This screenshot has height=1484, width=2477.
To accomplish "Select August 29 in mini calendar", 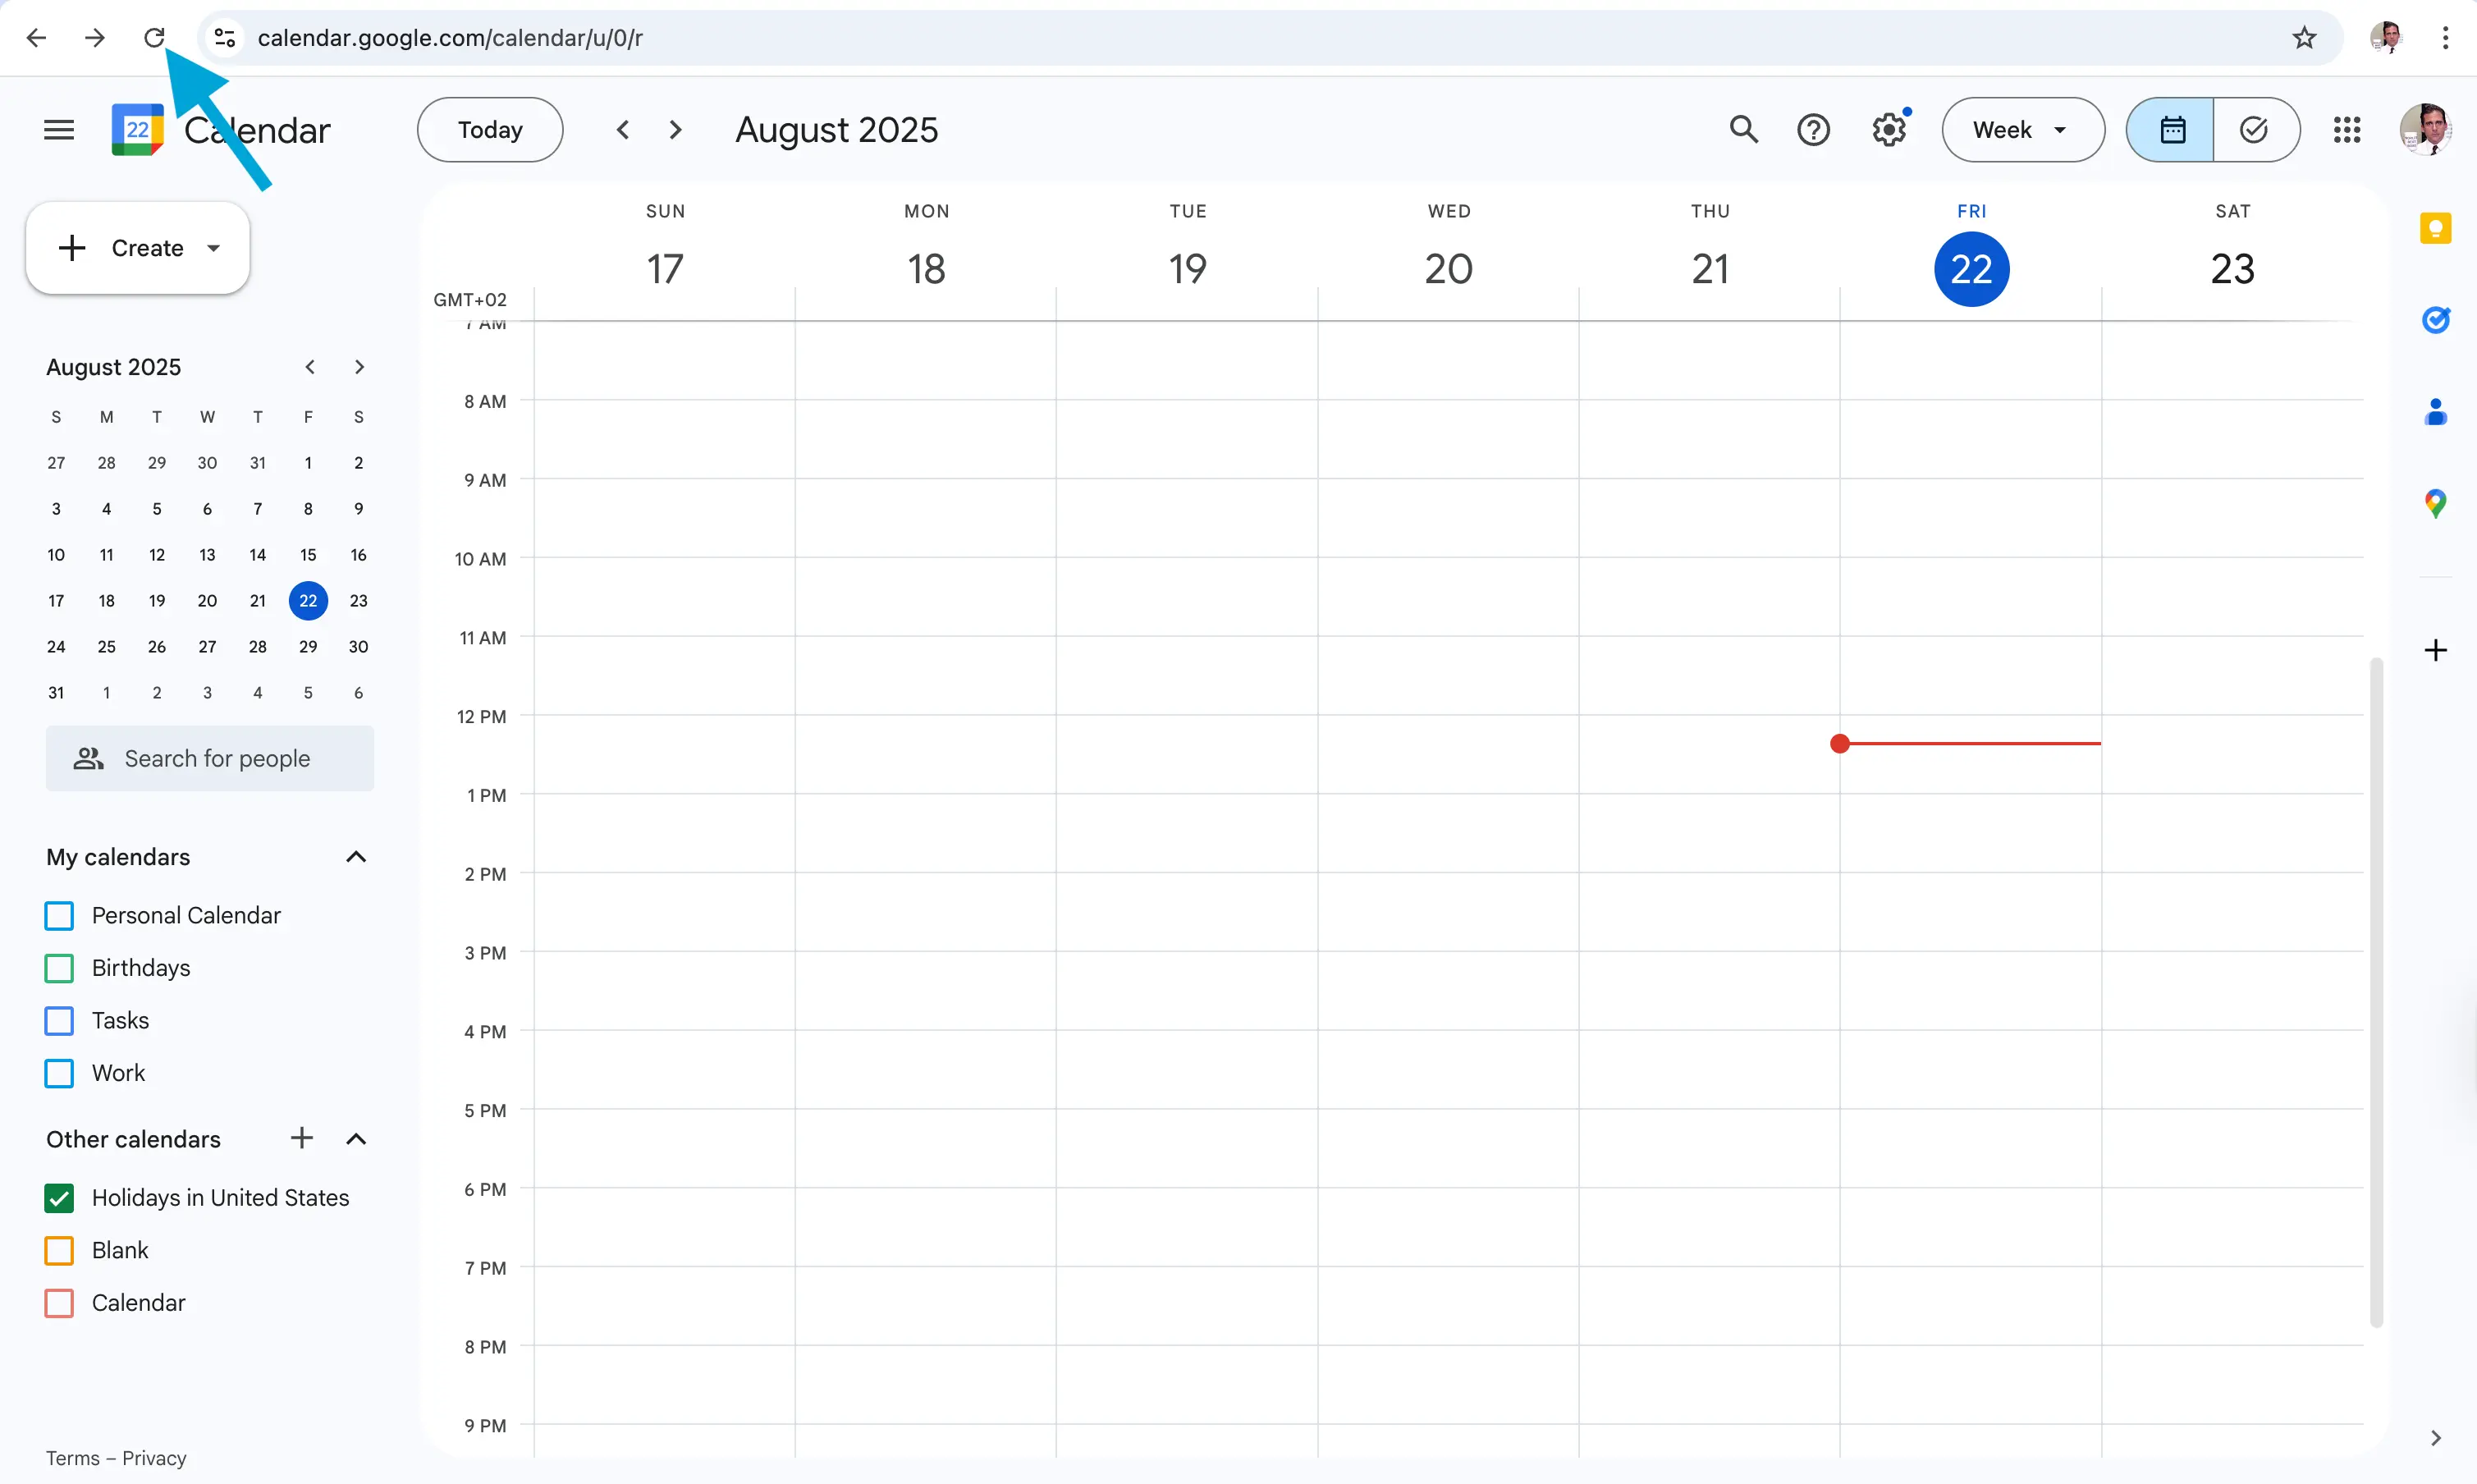I will 308,647.
